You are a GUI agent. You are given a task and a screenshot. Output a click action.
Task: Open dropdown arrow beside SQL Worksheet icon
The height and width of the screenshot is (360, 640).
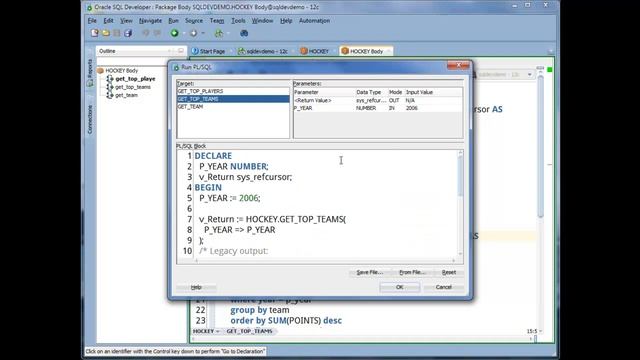click(x=228, y=33)
